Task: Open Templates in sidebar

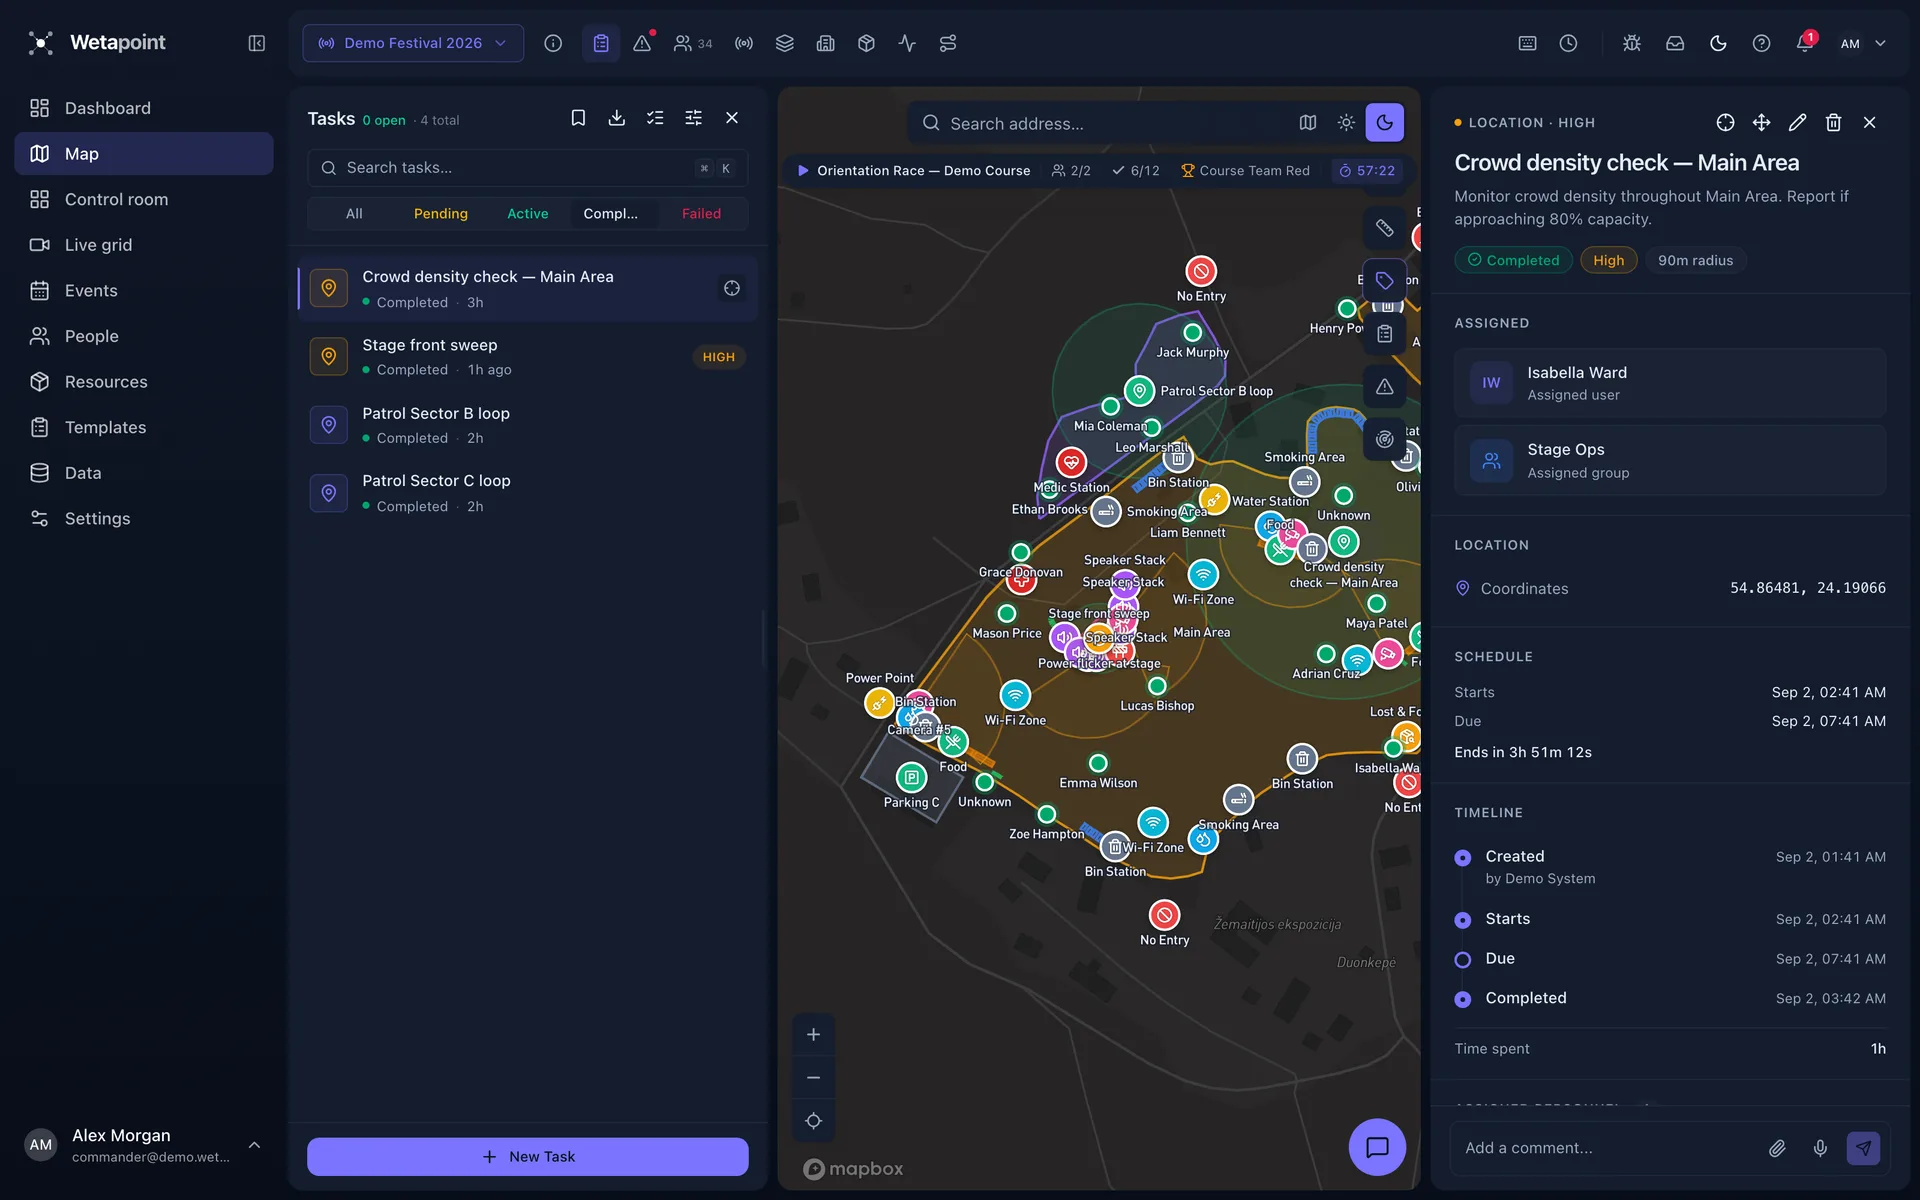Action: [144, 427]
